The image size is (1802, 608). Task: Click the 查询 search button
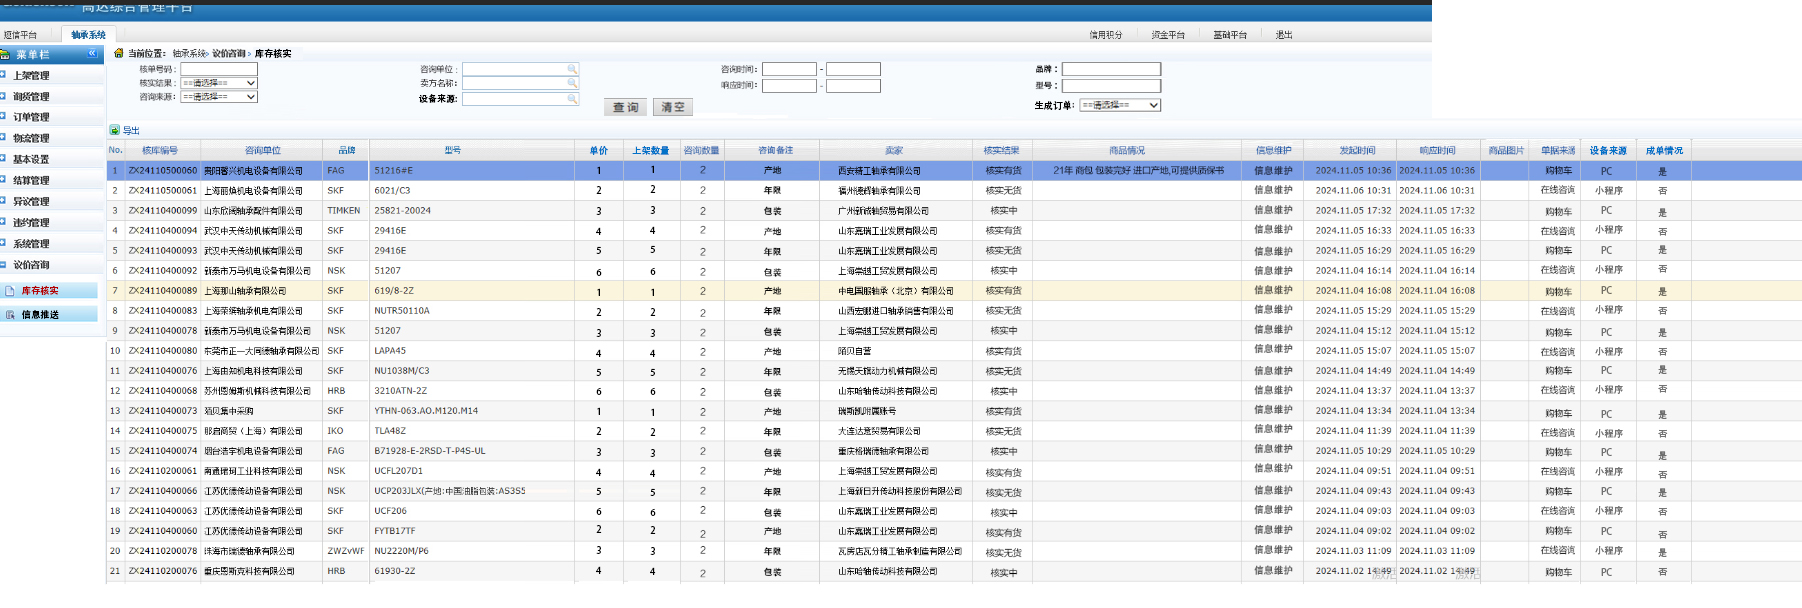626,107
